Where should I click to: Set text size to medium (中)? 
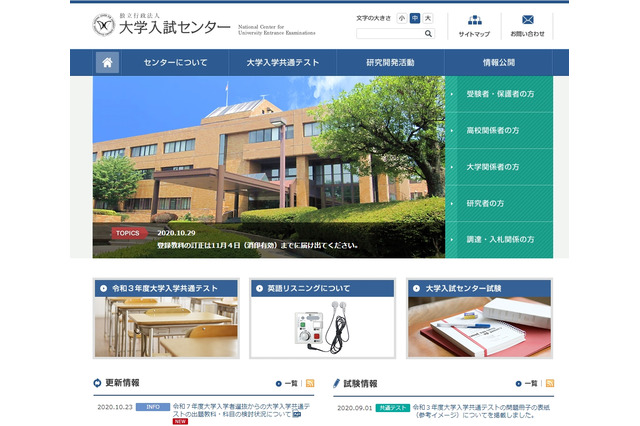[x=415, y=18]
